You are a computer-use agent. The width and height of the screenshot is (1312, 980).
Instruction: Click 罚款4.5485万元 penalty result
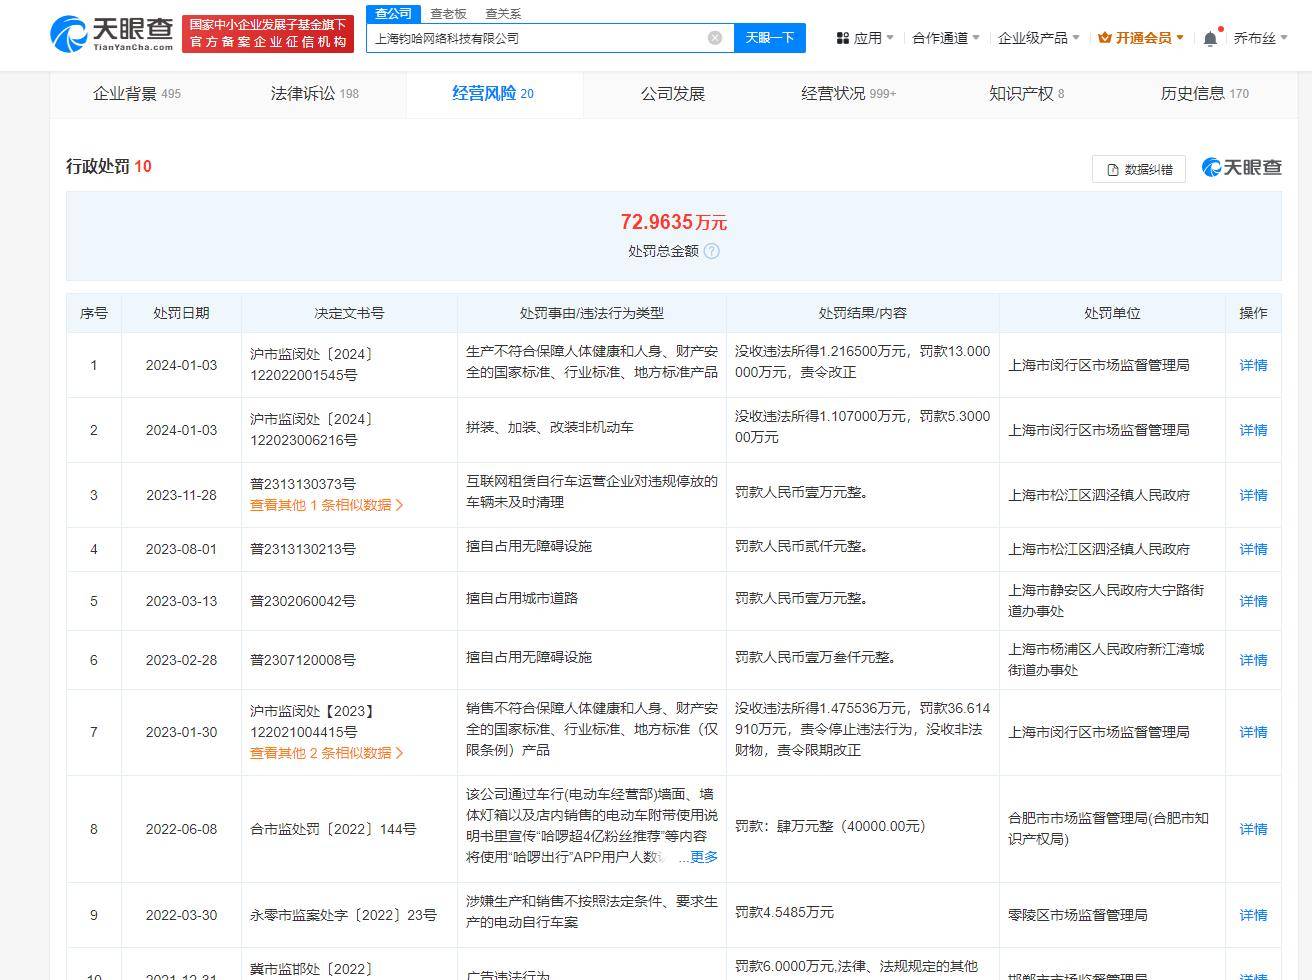(x=785, y=912)
